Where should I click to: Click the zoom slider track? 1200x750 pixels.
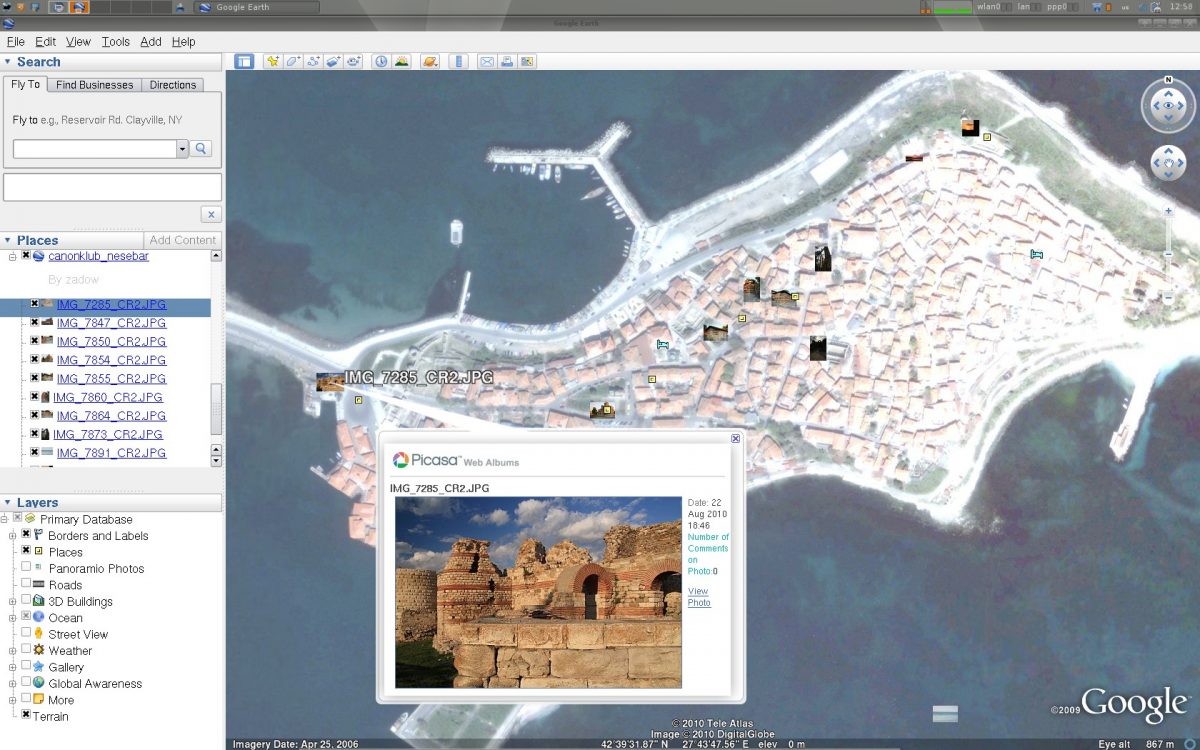[1168, 254]
